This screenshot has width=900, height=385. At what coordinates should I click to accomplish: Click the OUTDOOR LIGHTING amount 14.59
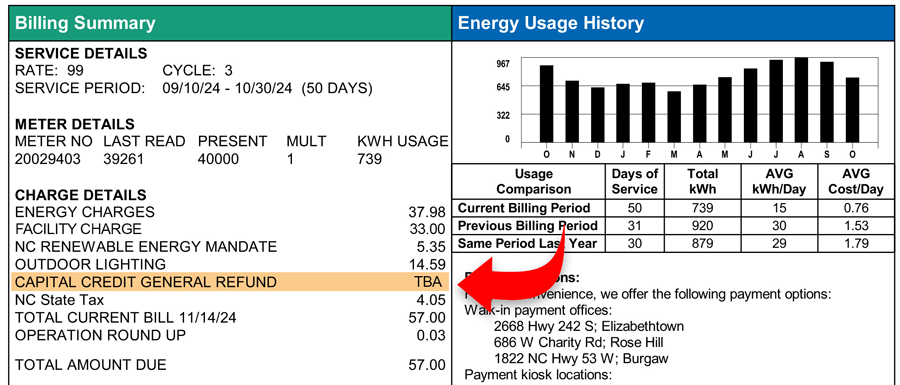[x=426, y=265]
